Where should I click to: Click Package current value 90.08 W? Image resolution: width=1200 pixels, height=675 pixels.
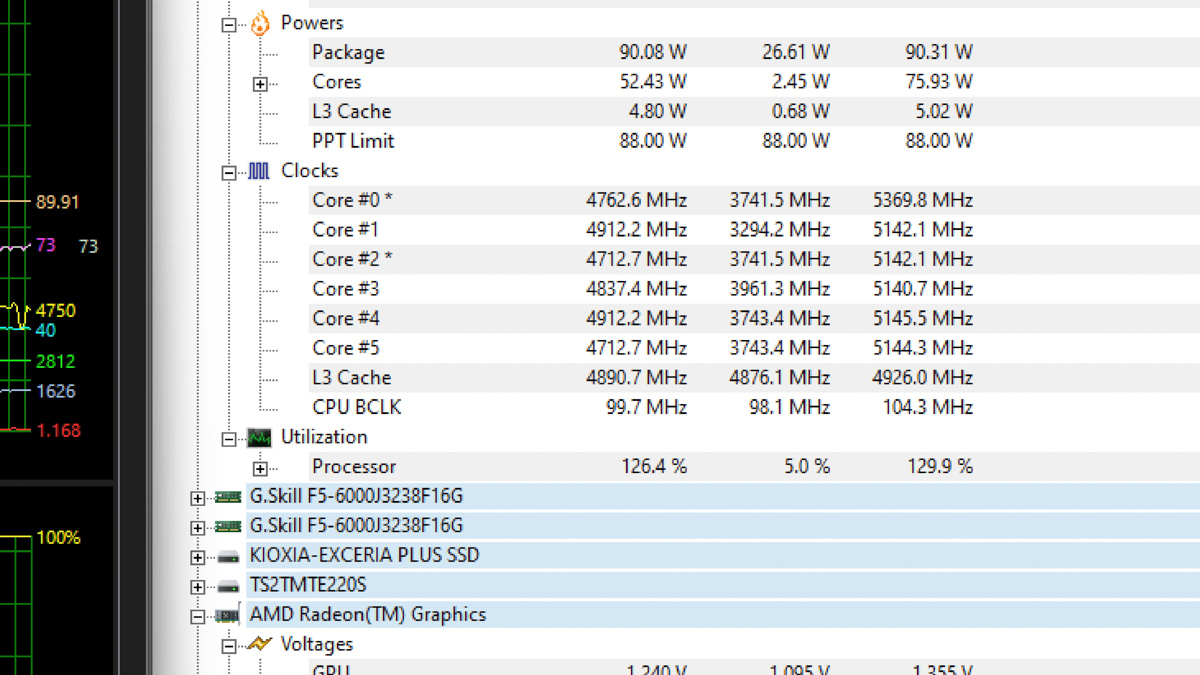point(653,52)
